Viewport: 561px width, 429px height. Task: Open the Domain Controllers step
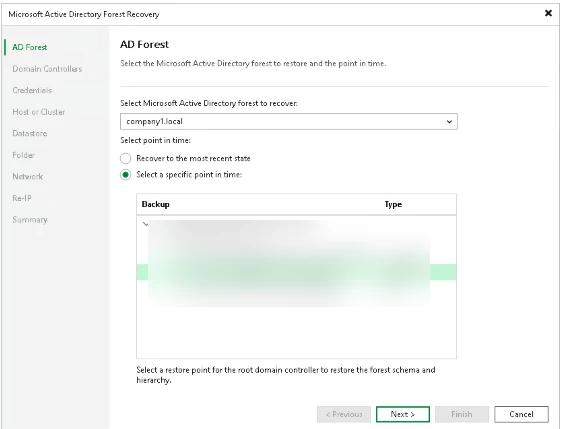point(47,69)
